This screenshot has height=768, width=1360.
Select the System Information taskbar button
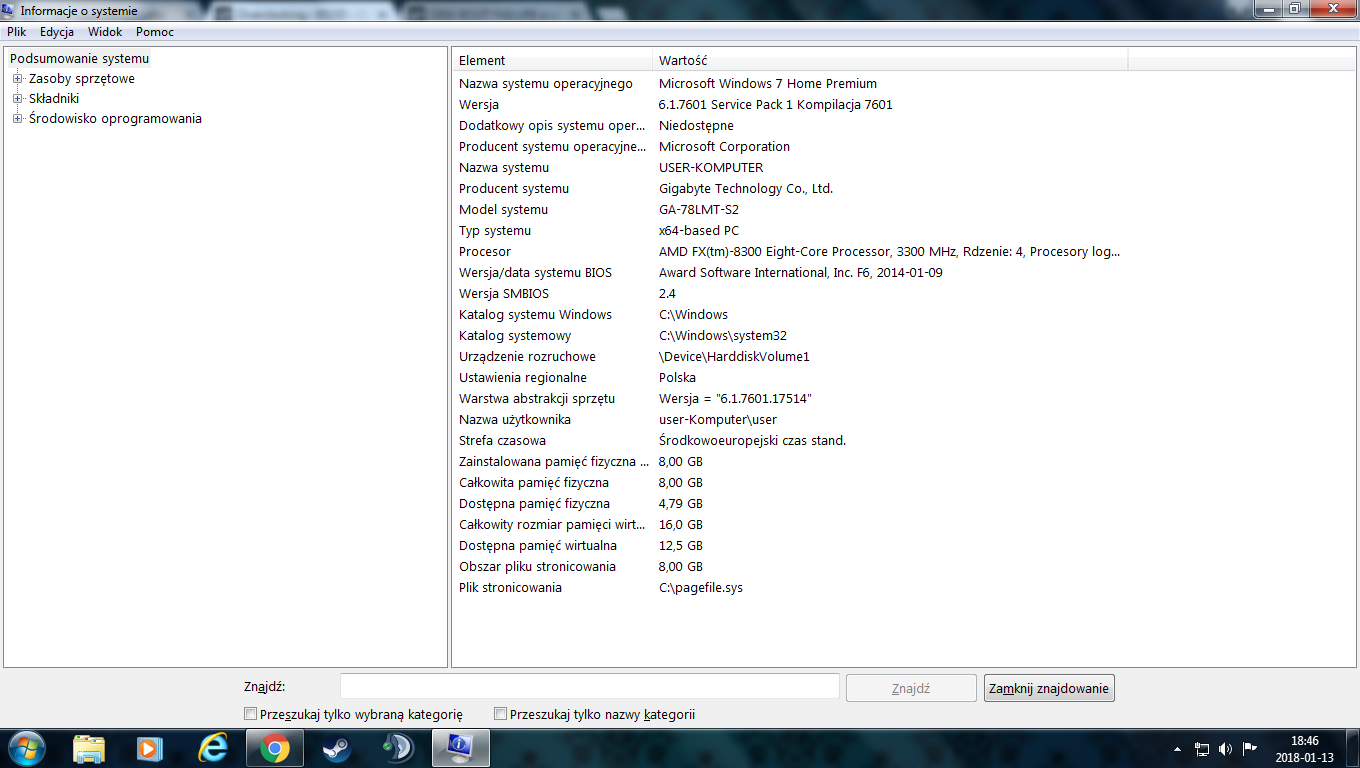click(461, 748)
